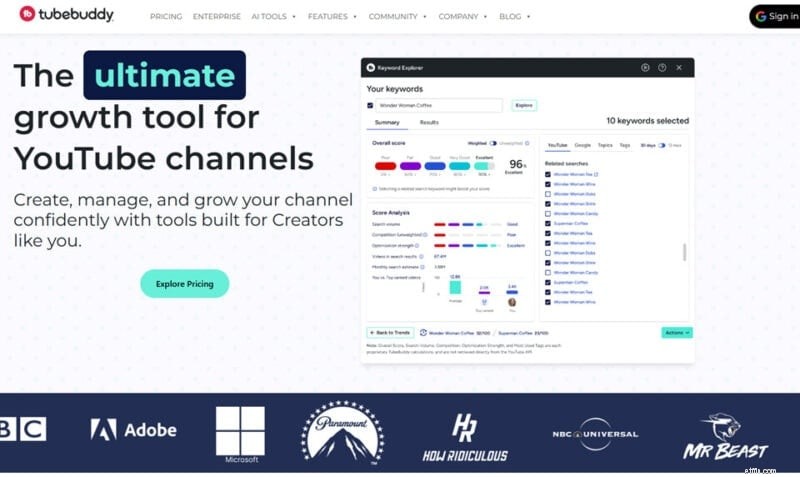Viewport: 800px width, 477px height.
Task: Open the help question-mark icon in Keyword Explorer
Action: pos(662,67)
